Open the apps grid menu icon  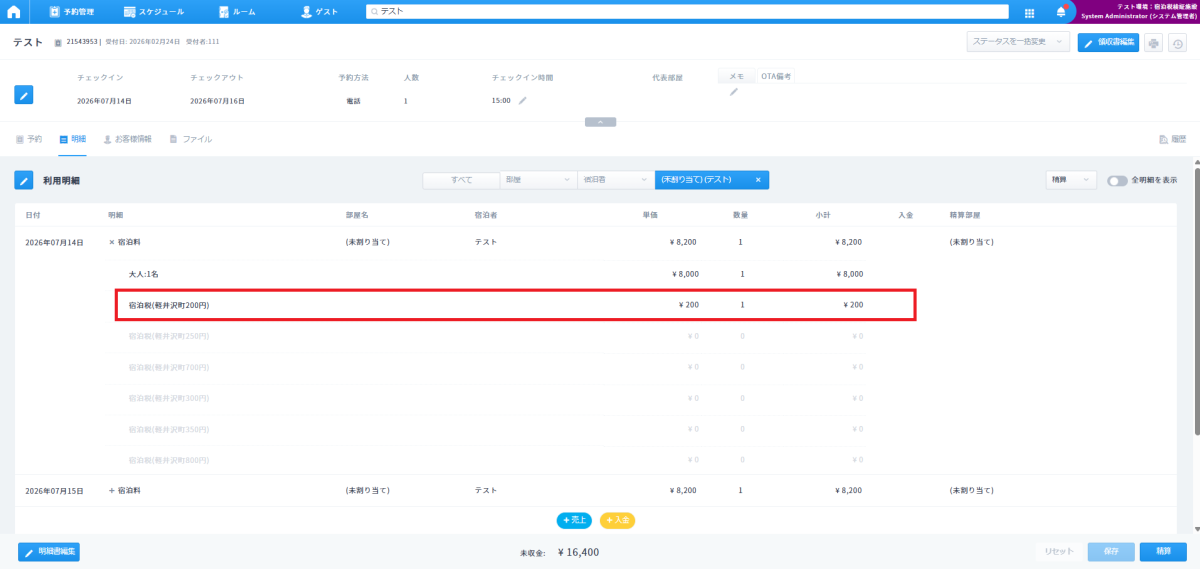click(1029, 12)
